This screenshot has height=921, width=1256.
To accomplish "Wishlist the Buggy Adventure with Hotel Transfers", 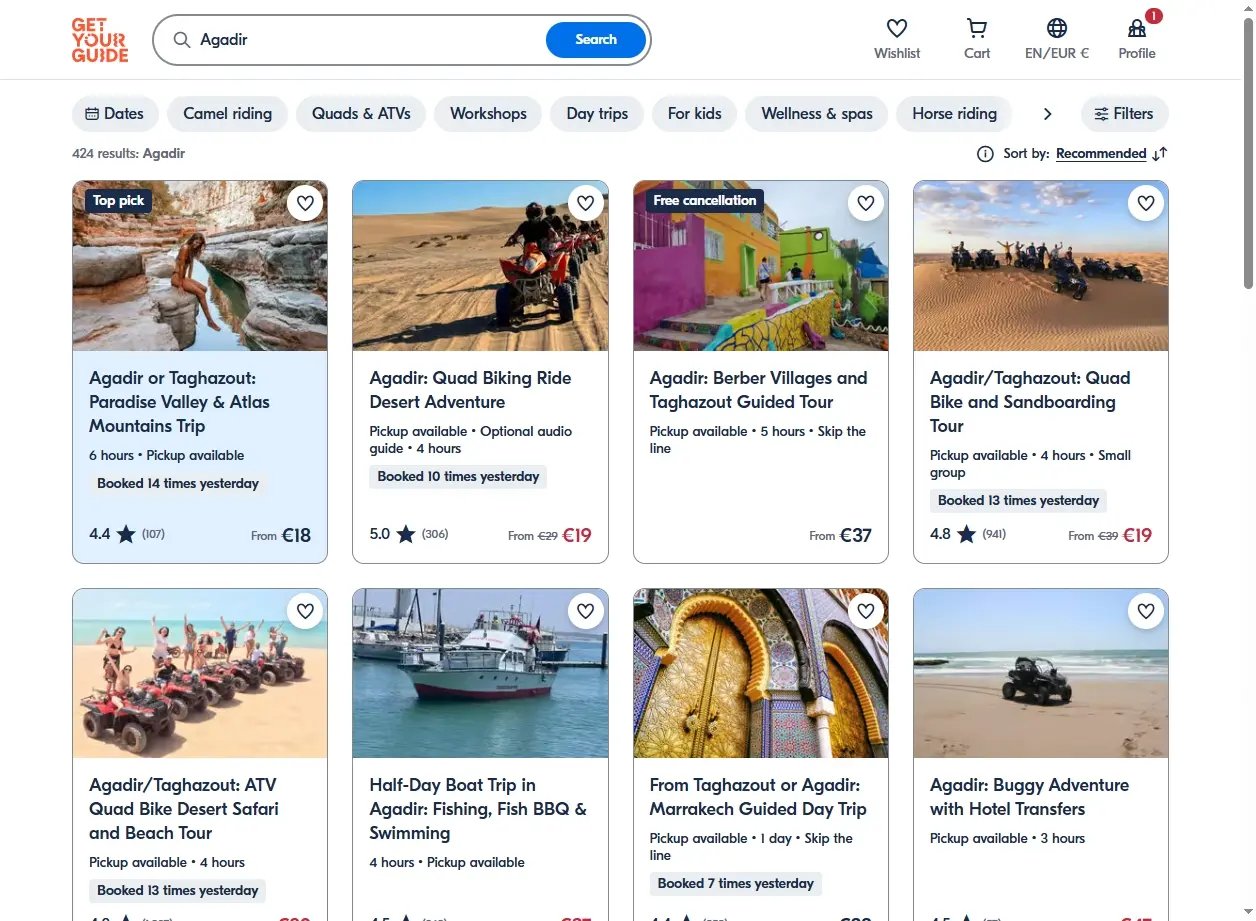I will (1146, 610).
